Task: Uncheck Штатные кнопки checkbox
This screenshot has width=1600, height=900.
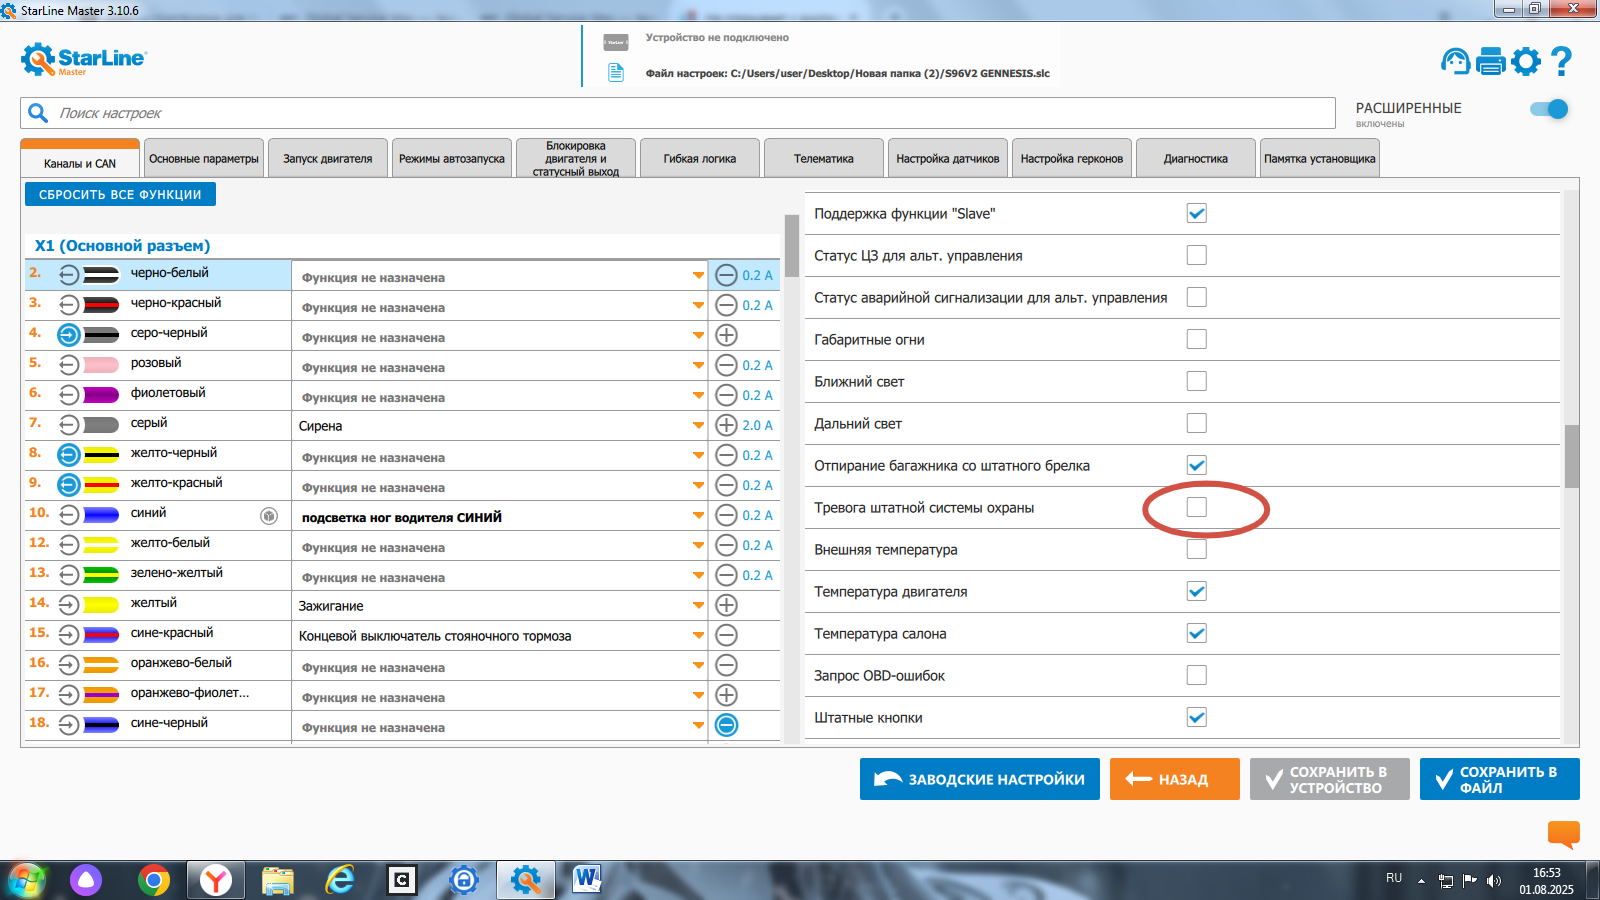Action: click(1197, 717)
